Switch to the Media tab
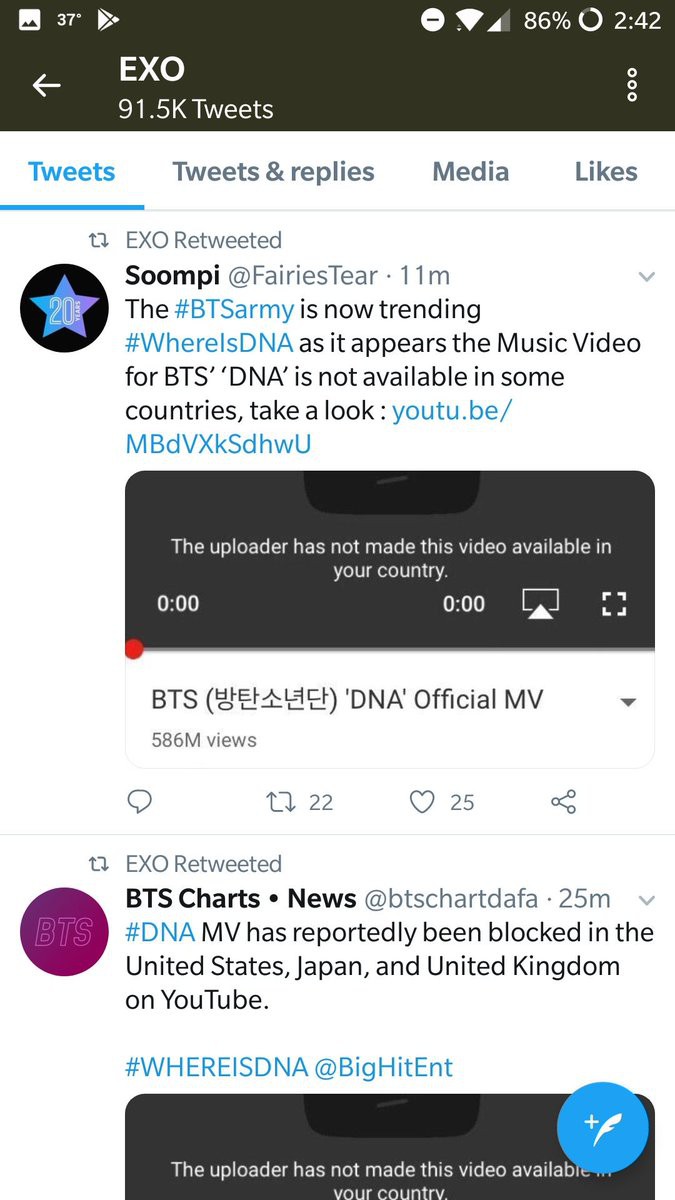This screenshot has height=1200, width=675. 470,172
